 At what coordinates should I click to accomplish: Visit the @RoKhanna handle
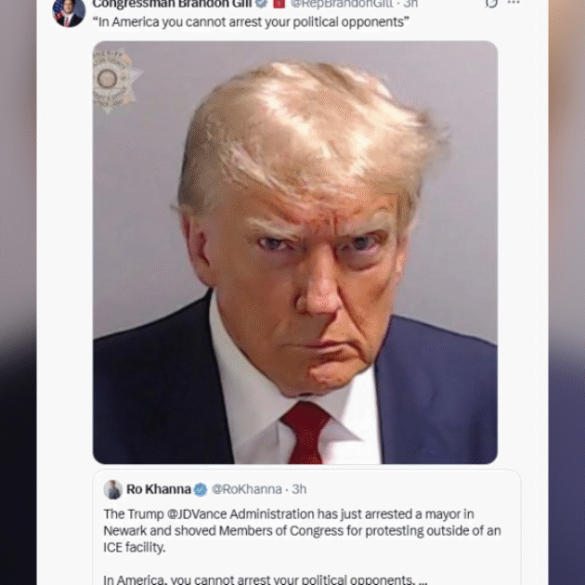pyautogui.click(x=247, y=489)
